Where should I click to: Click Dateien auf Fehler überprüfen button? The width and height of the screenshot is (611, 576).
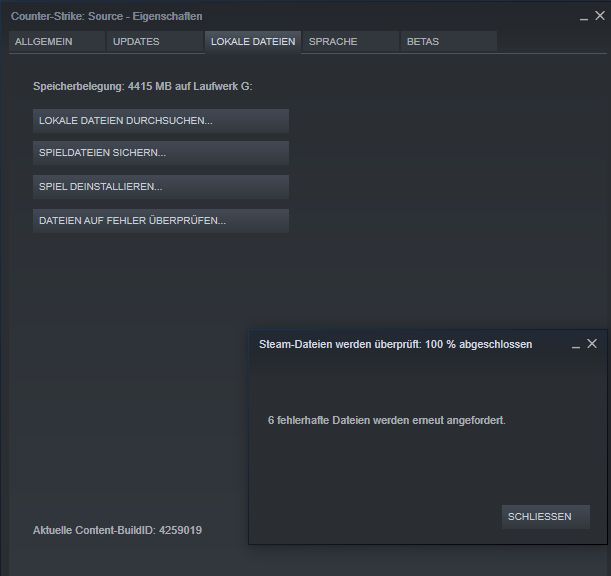coord(161,221)
